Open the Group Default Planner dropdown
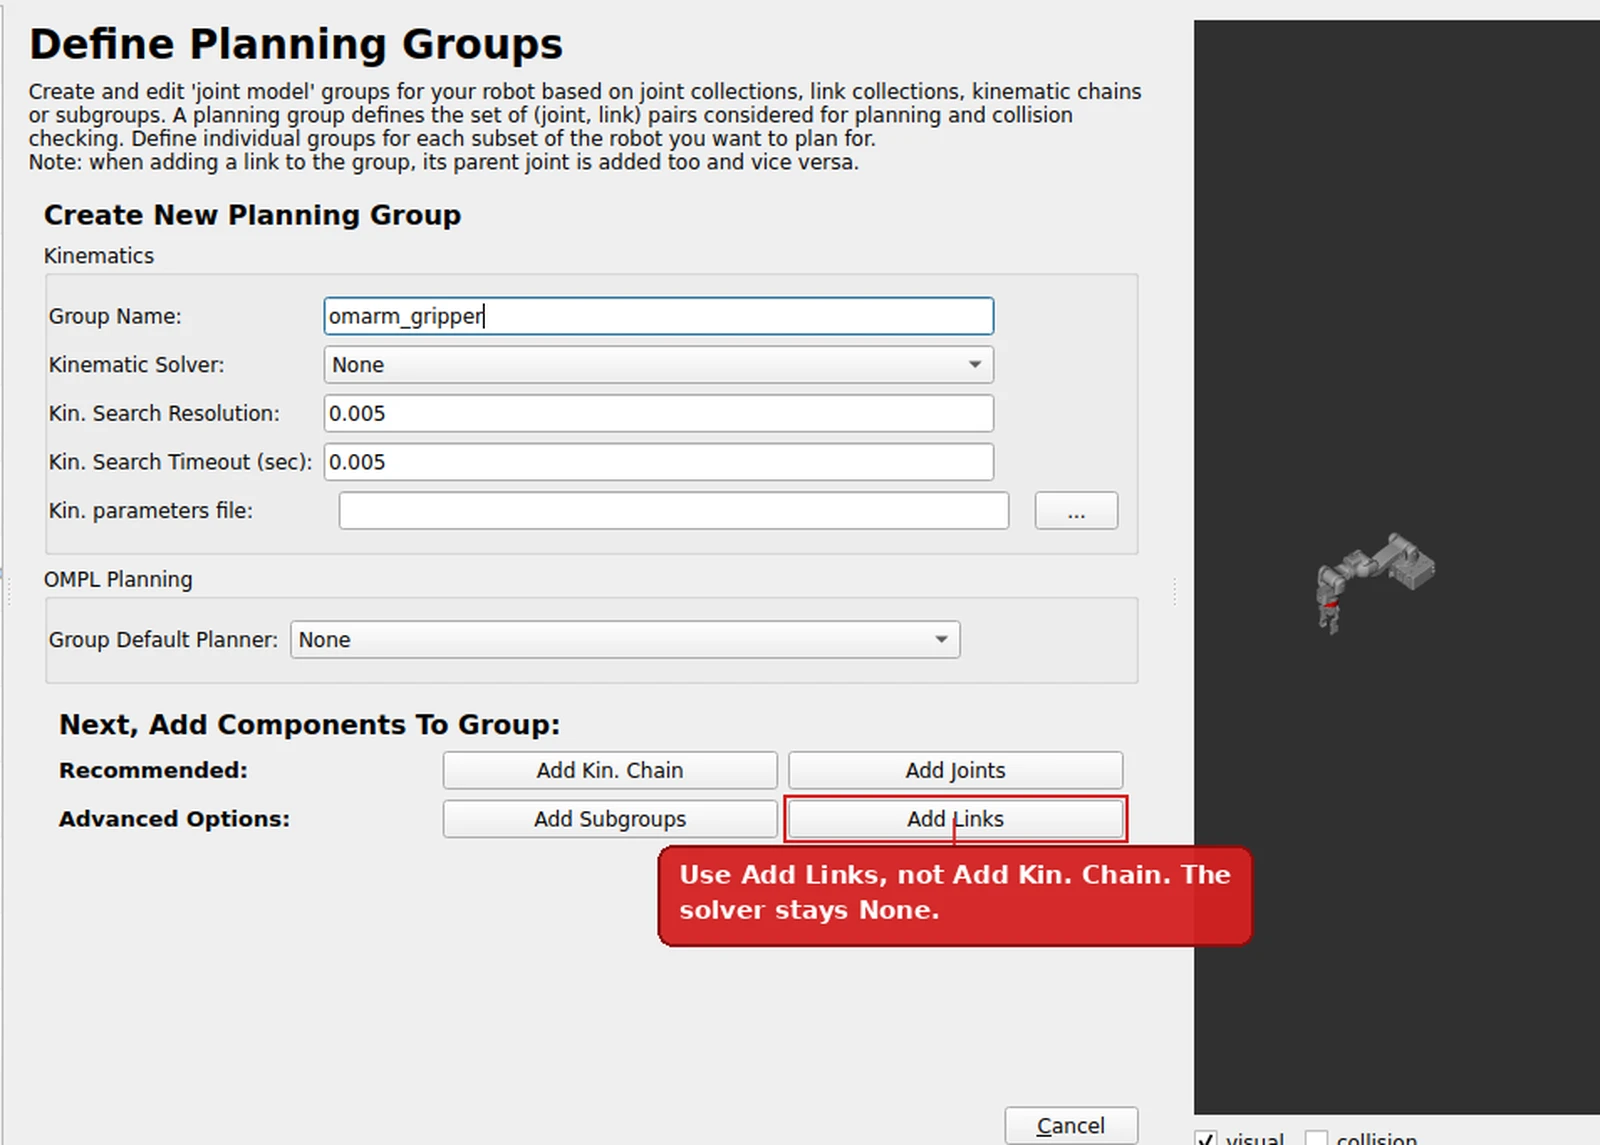Viewport: 1600px width, 1145px height. 625,640
